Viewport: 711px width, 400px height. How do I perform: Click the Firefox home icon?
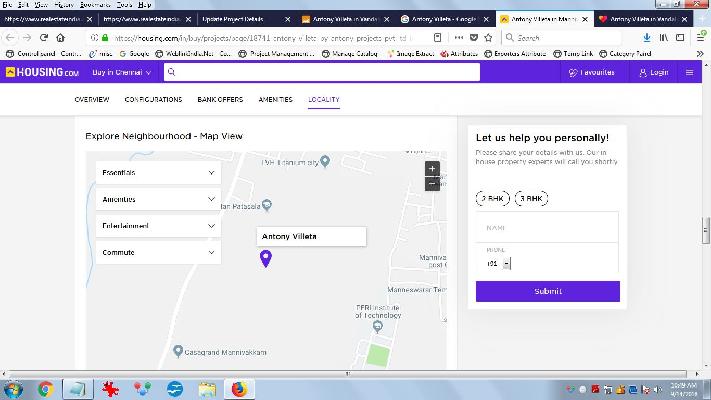pos(60,38)
